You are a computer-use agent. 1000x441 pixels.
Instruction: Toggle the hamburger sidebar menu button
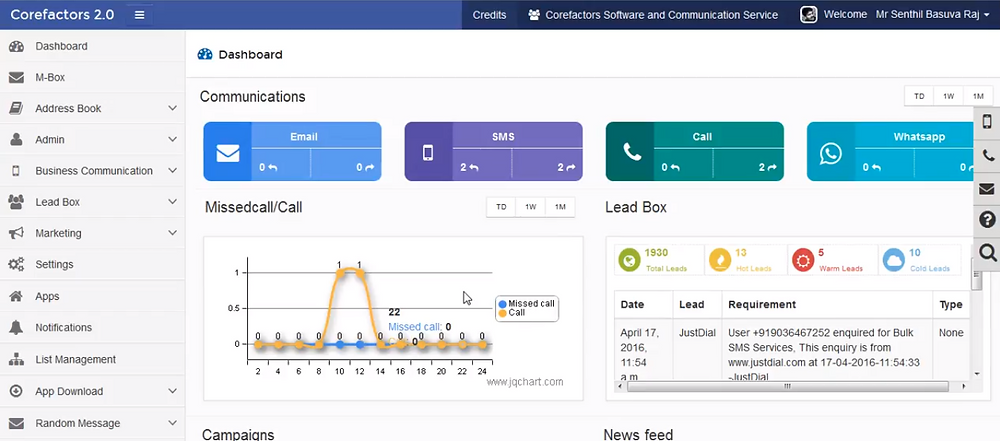coord(140,15)
